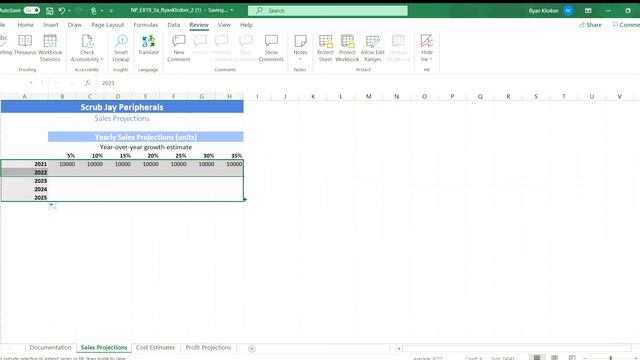Switch to Page Layout view in status bar
Viewport: 640px width, 360px height.
[554, 358]
